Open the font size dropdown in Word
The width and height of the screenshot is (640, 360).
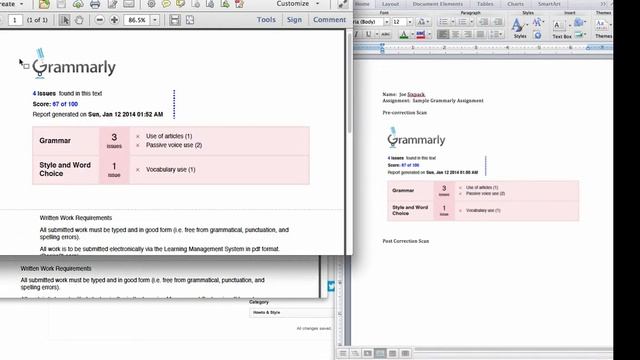pos(410,22)
